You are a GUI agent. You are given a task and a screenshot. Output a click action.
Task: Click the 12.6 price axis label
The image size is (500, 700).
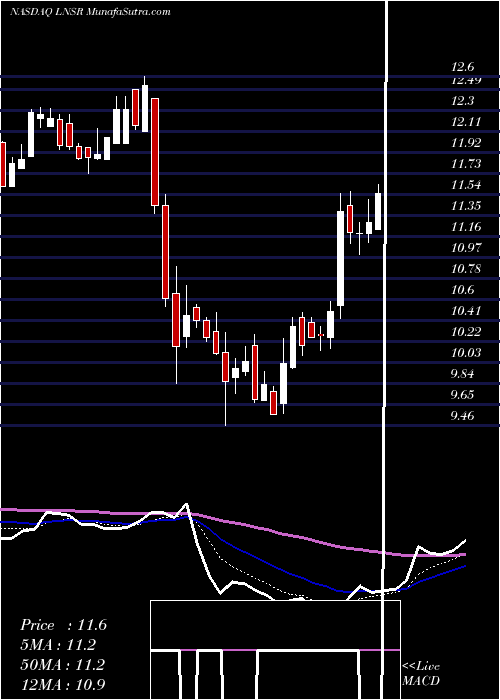(462, 67)
